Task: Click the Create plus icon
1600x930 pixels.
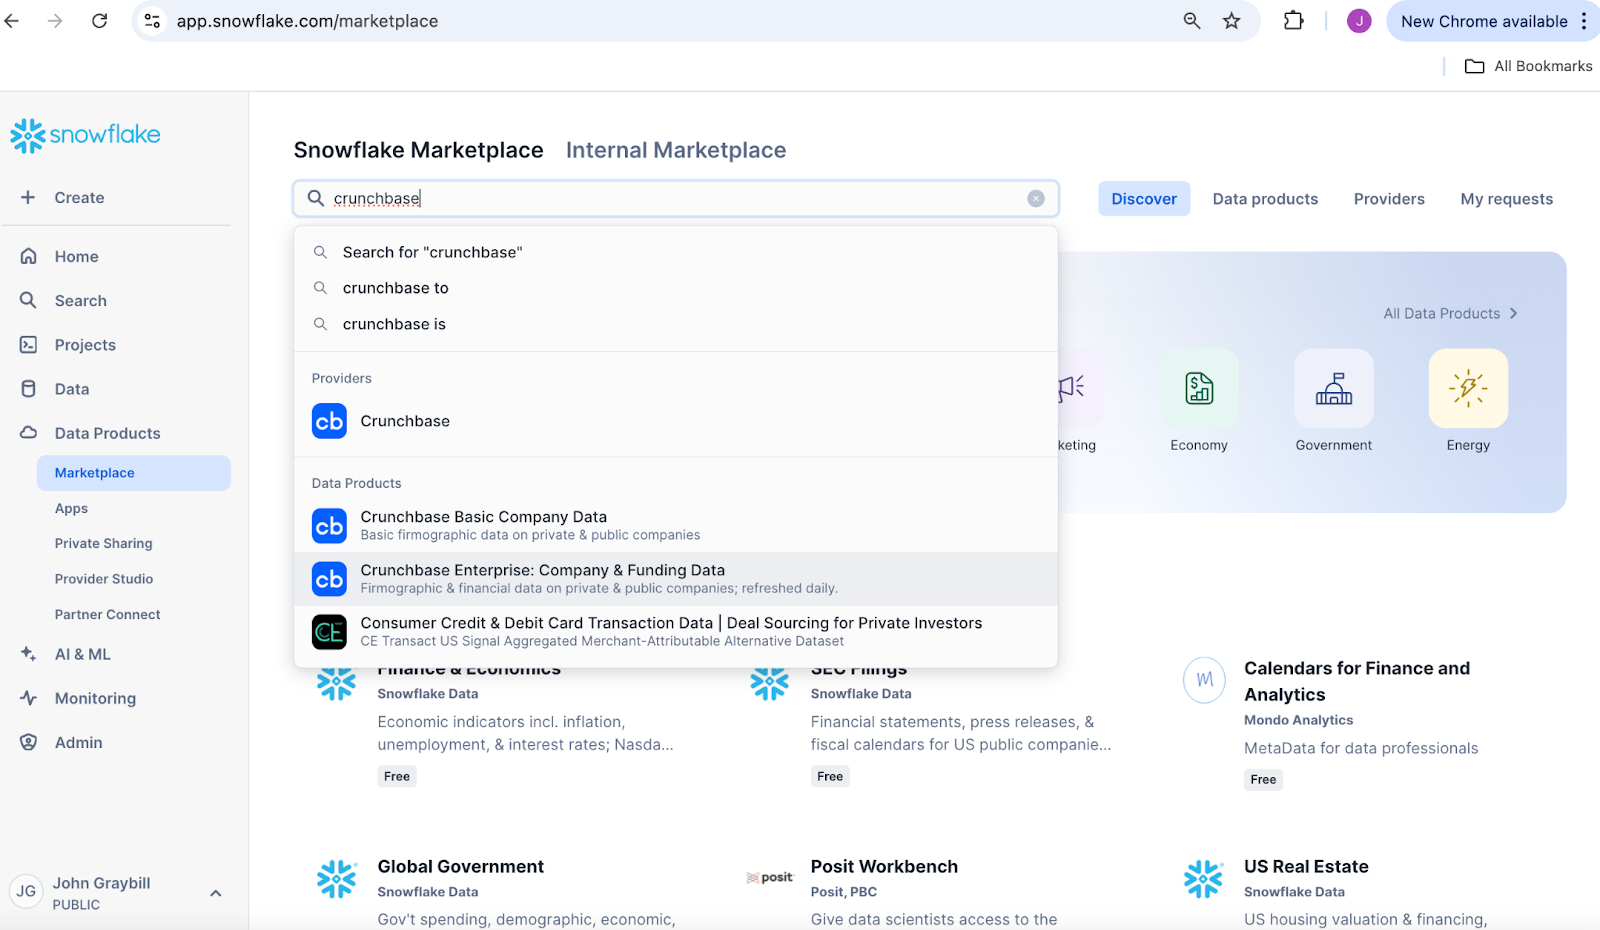Action: (28, 197)
